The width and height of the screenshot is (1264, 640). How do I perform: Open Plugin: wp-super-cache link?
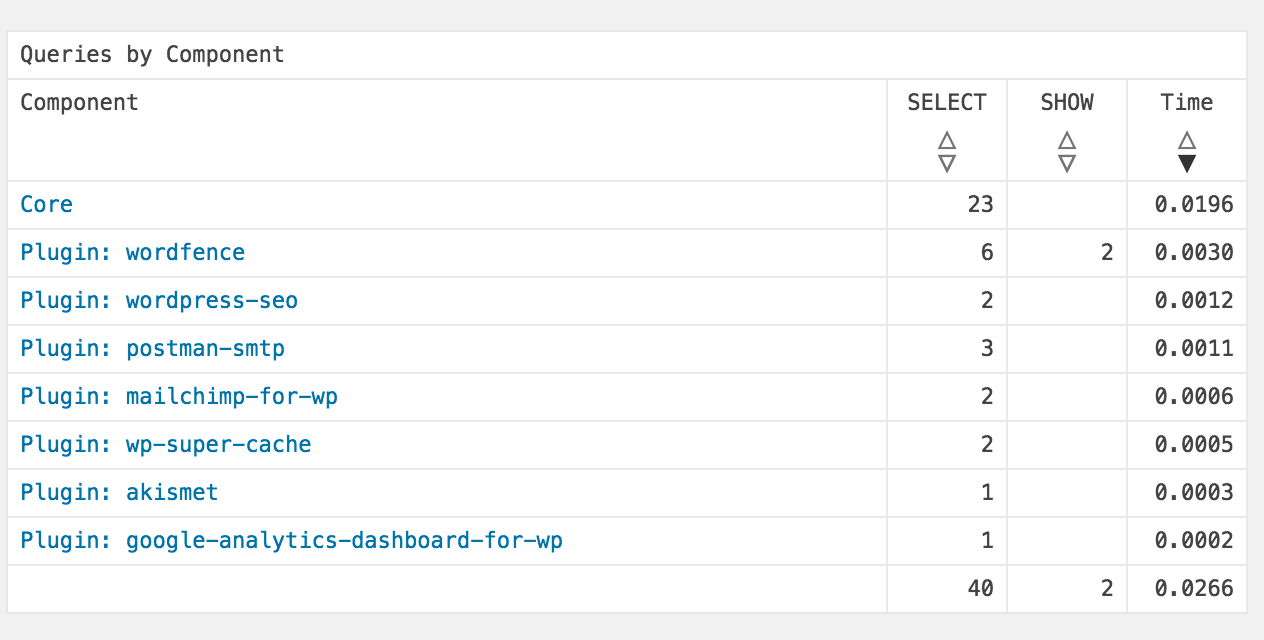[166, 445]
